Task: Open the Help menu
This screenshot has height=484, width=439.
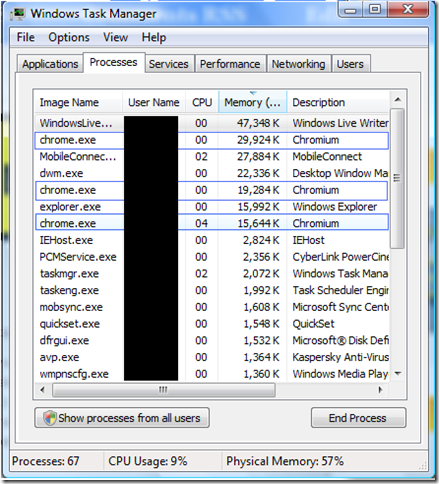Action: [x=154, y=37]
